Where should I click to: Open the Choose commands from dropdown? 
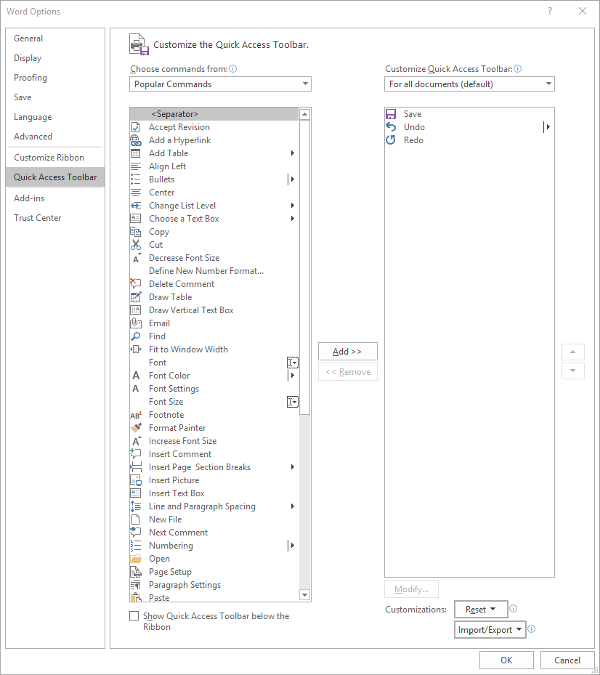tap(220, 84)
